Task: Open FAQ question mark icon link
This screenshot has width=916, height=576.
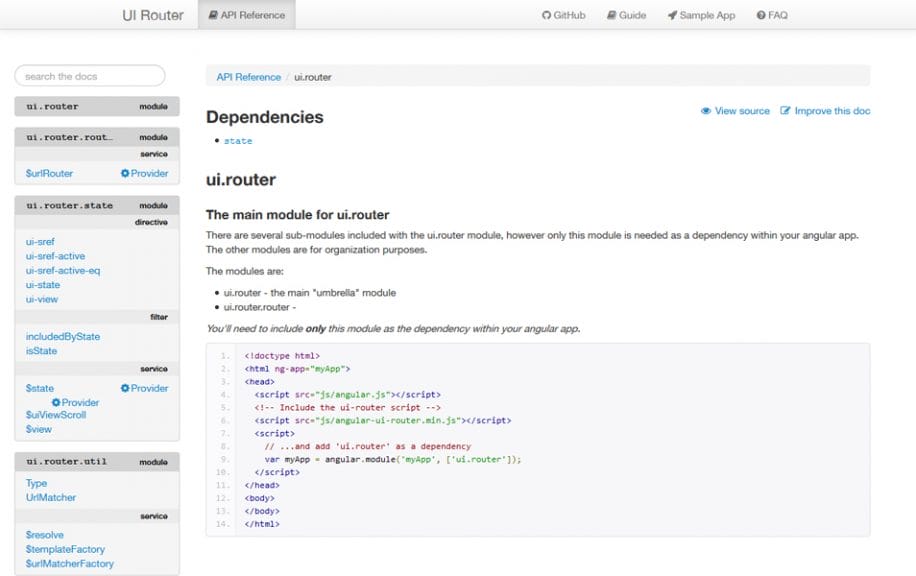Action: [761, 16]
